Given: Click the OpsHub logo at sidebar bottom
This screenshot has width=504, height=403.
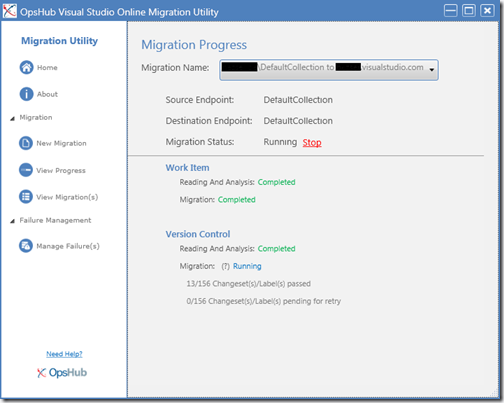Looking at the screenshot, I should coord(62,373).
